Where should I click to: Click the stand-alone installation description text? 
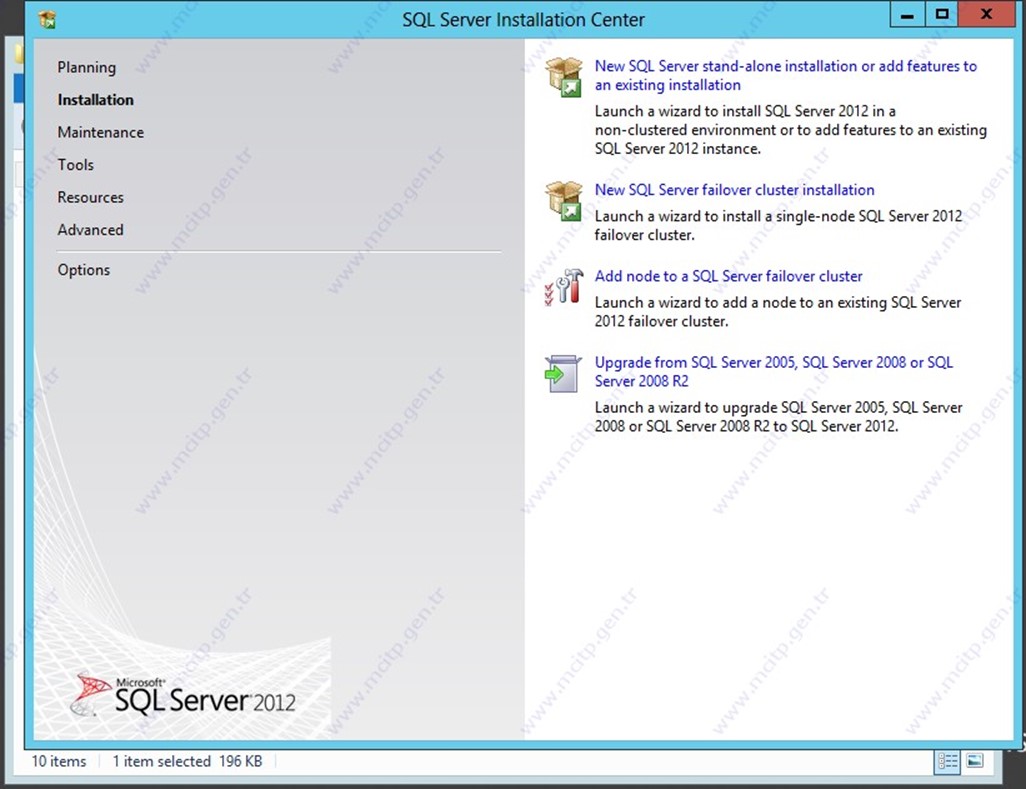click(x=790, y=130)
